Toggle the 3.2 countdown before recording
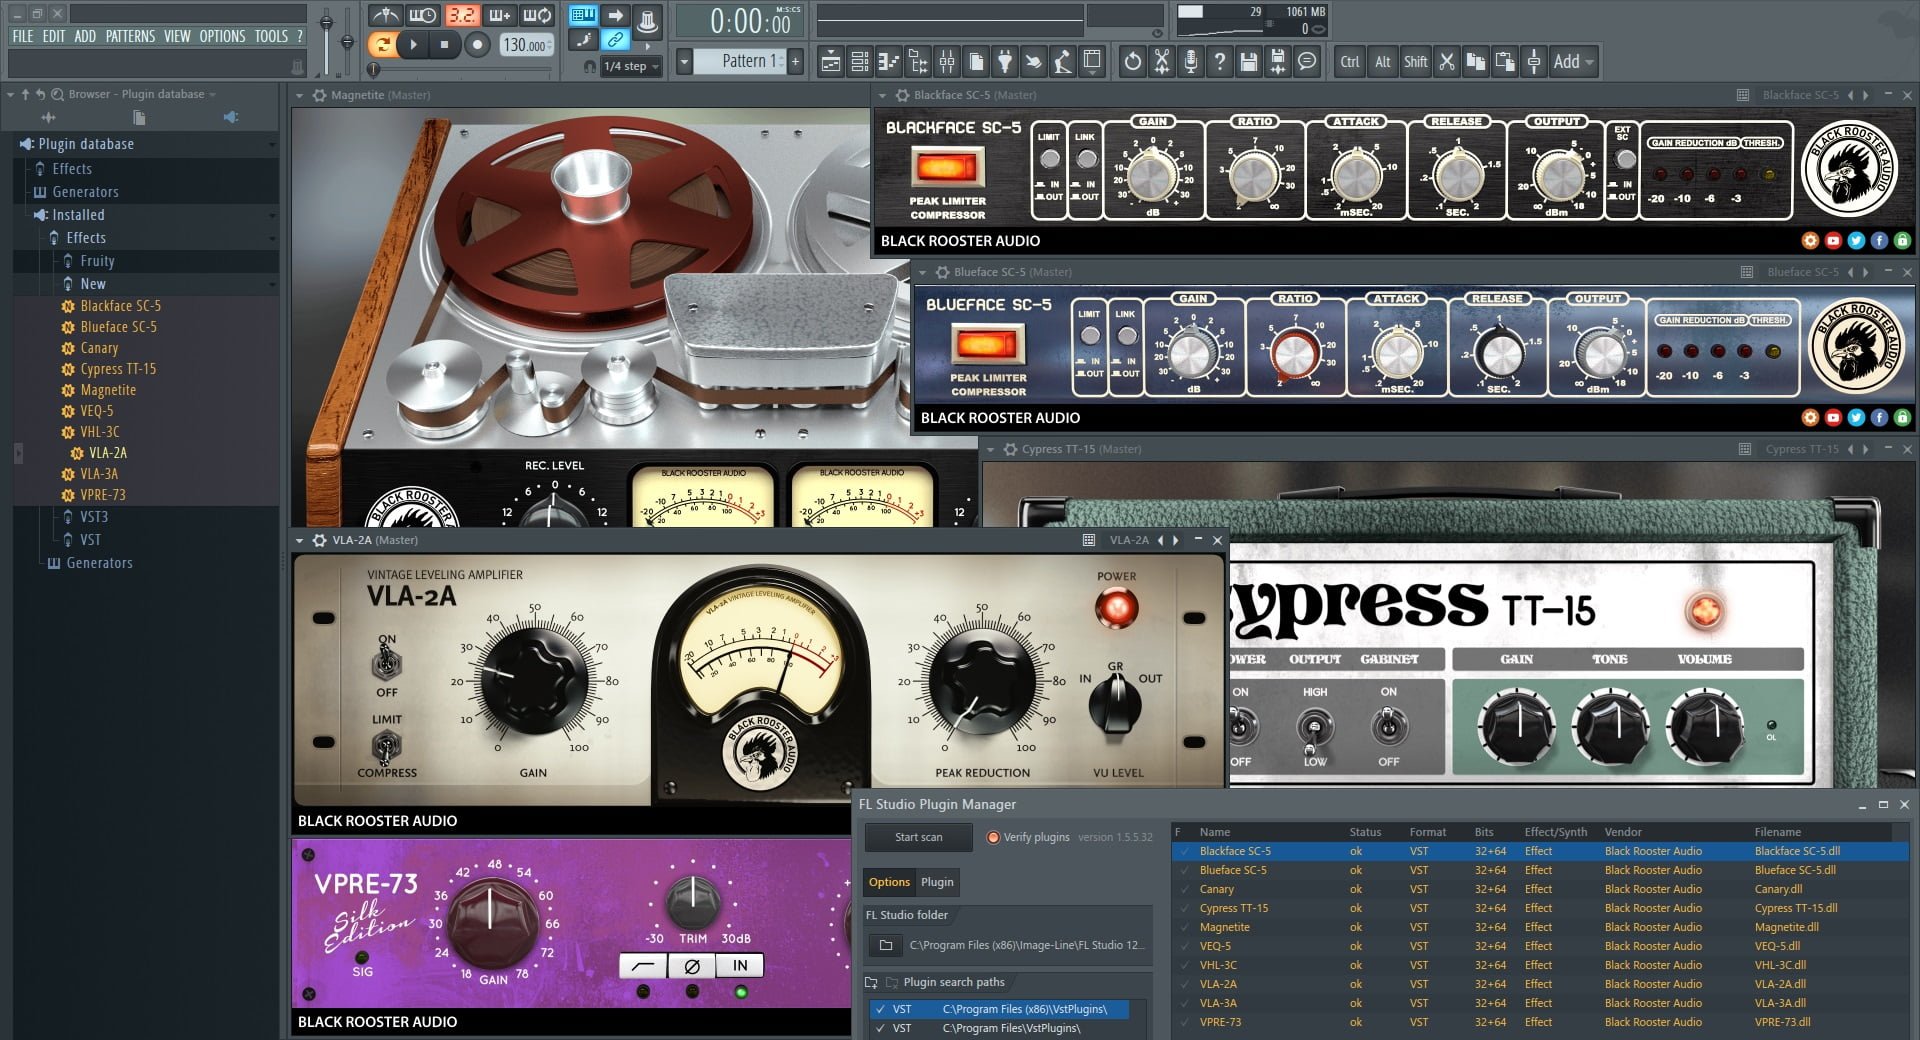 click(x=461, y=16)
